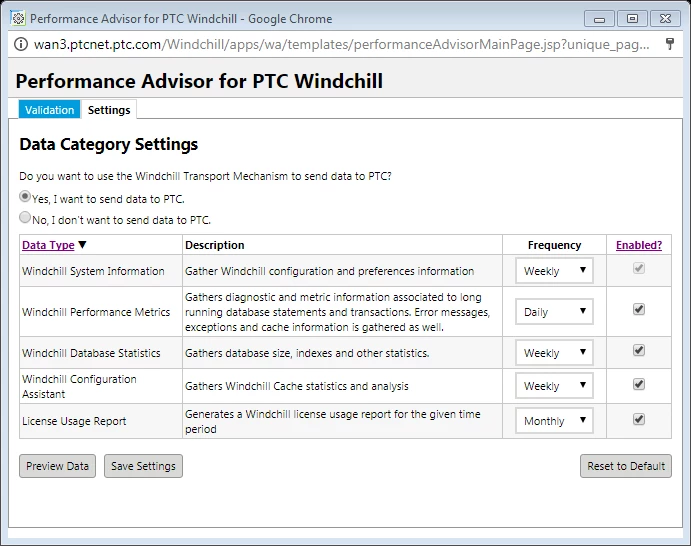This screenshot has width=691, height=546.
Task: Click the Reset to Default button
Action: (626, 466)
